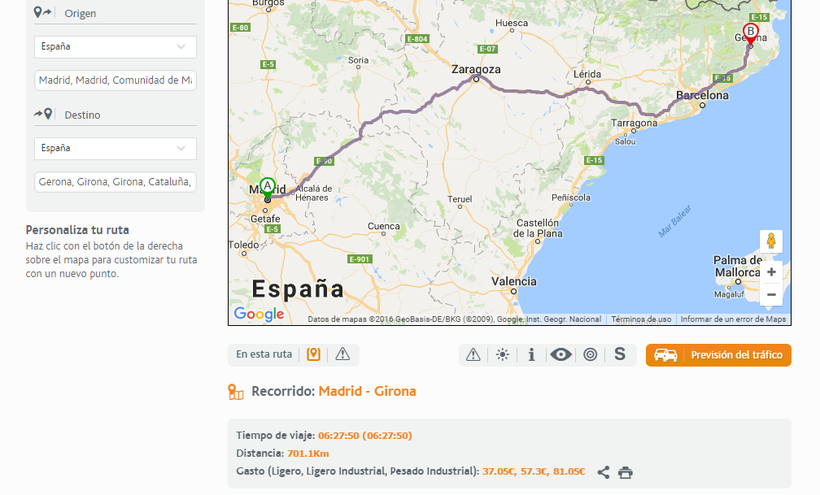Click the weather sun icon
The width and height of the screenshot is (820, 495).
pyautogui.click(x=502, y=355)
